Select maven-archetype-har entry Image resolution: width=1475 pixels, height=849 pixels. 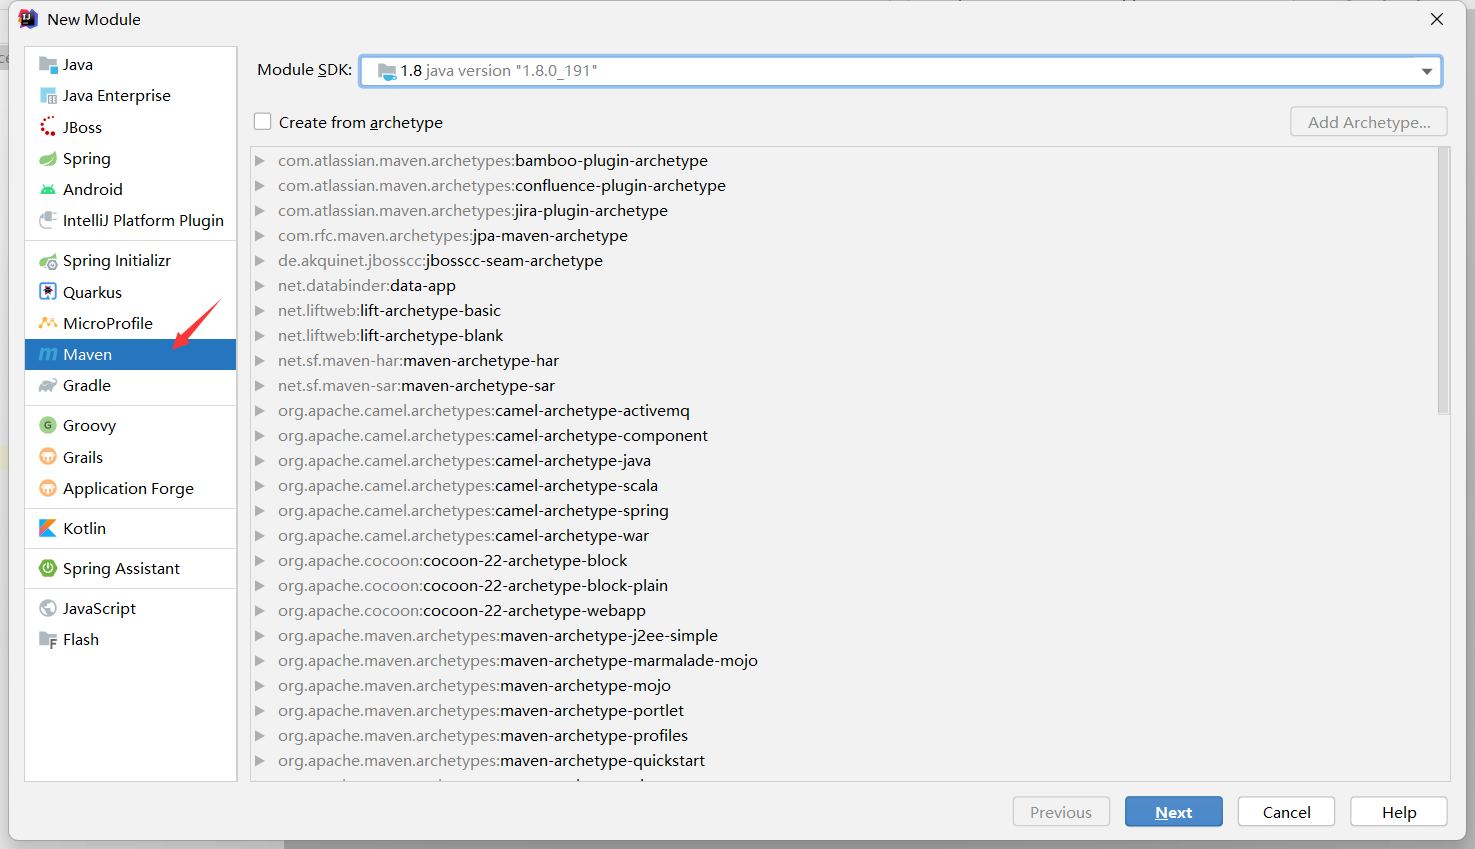[418, 361]
